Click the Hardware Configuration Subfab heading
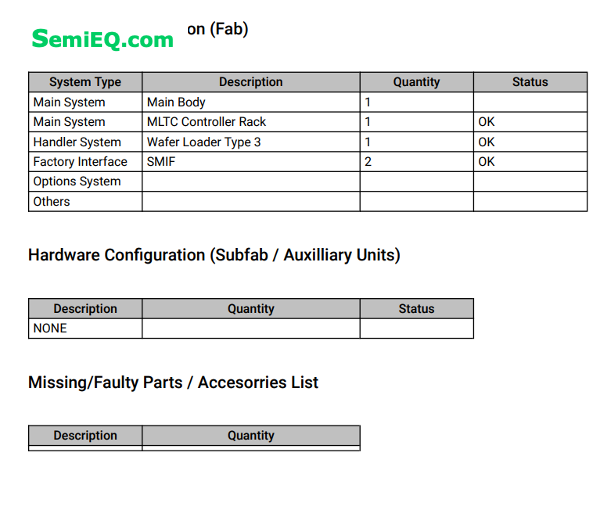The width and height of the screenshot is (600, 510). coord(214,255)
